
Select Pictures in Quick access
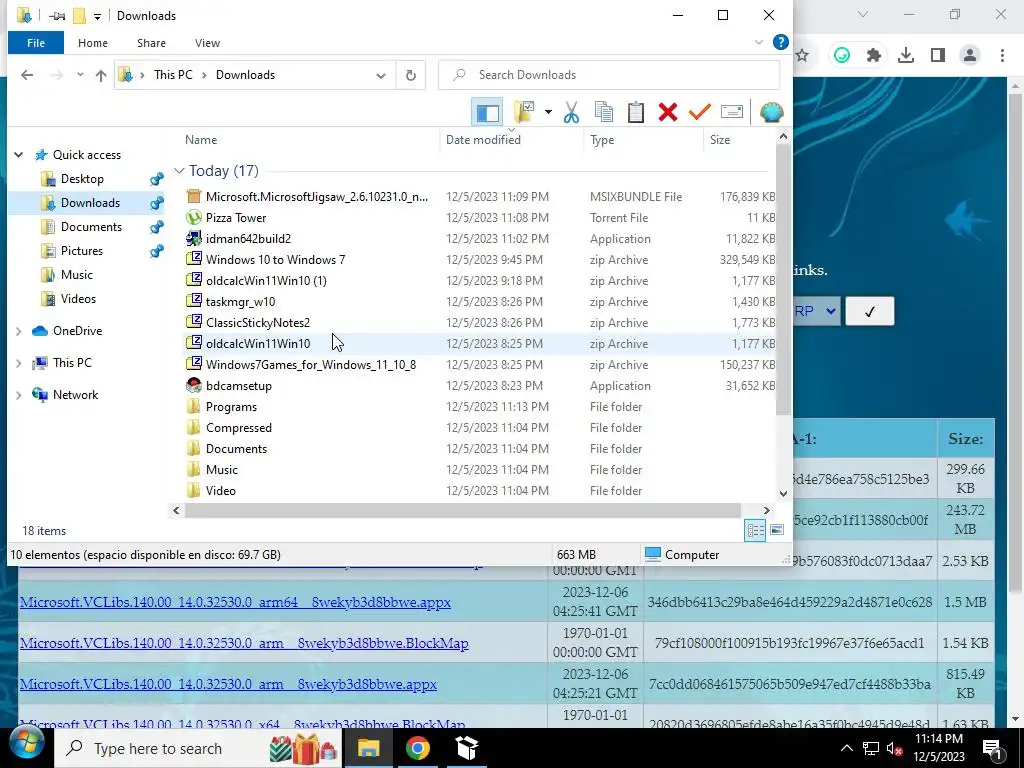(x=82, y=251)
